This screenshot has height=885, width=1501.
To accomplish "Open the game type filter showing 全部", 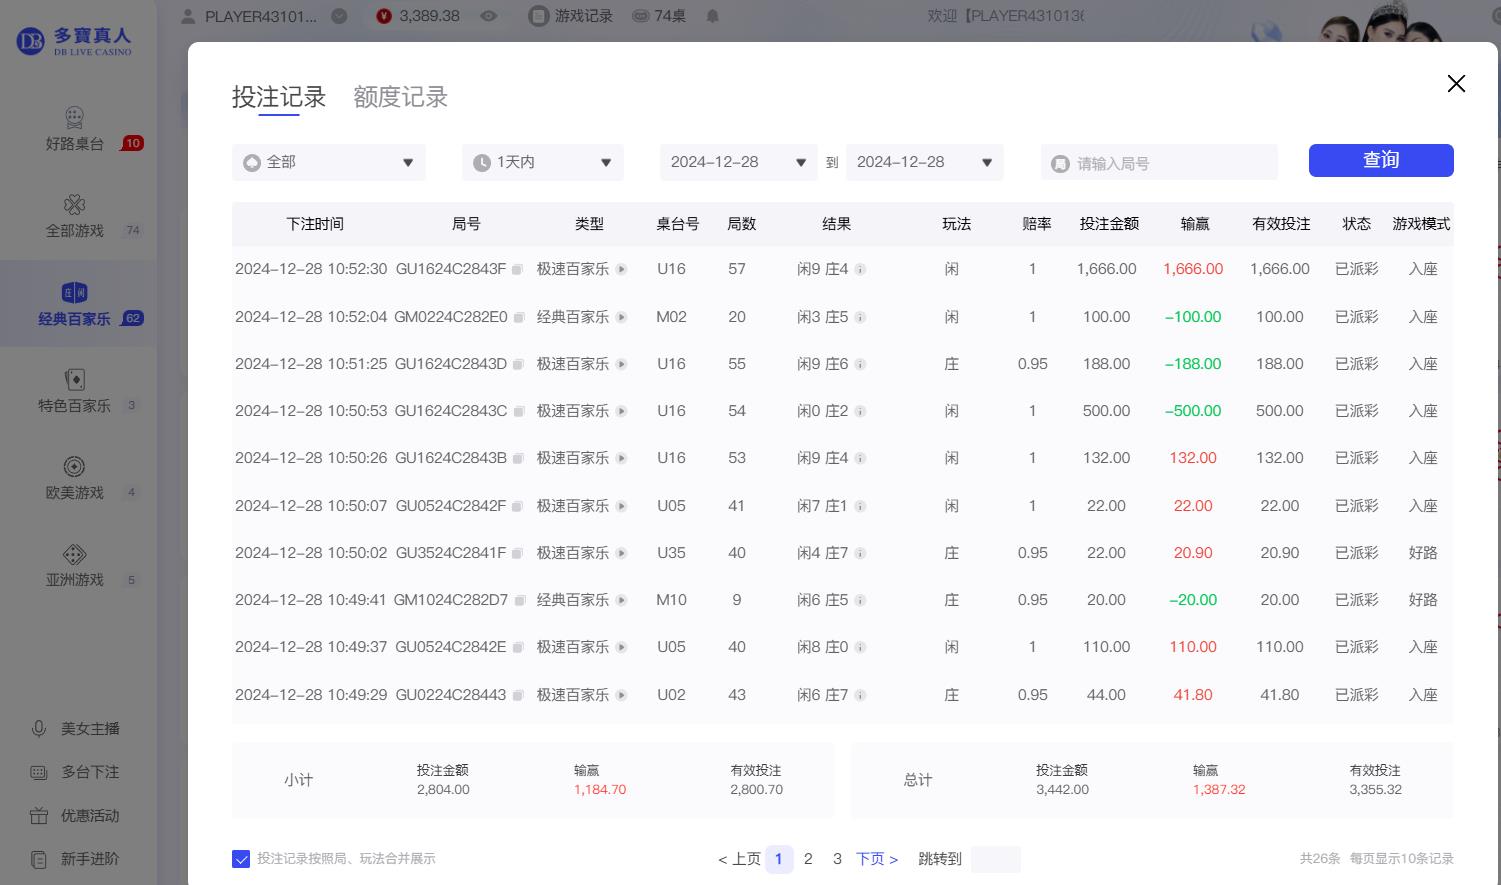I will pos(328,161).
